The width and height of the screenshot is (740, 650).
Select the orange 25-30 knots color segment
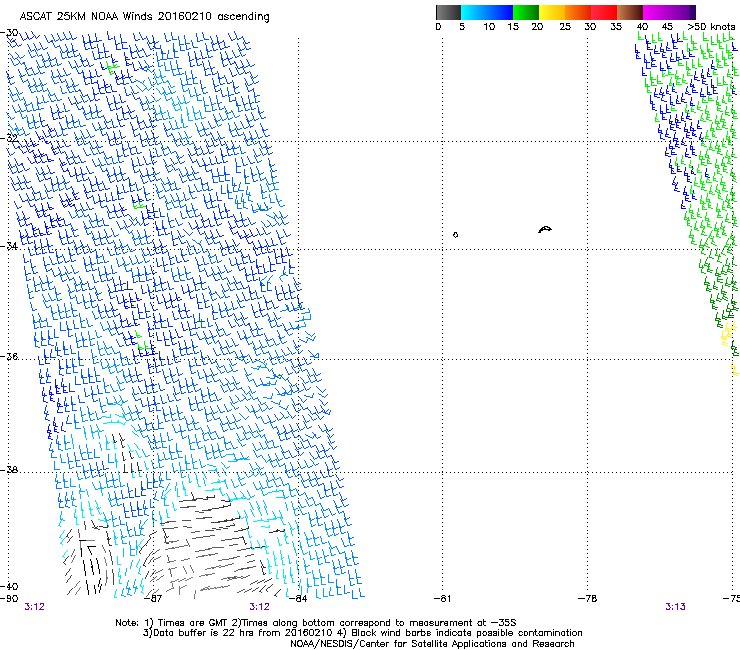(578, 12)
